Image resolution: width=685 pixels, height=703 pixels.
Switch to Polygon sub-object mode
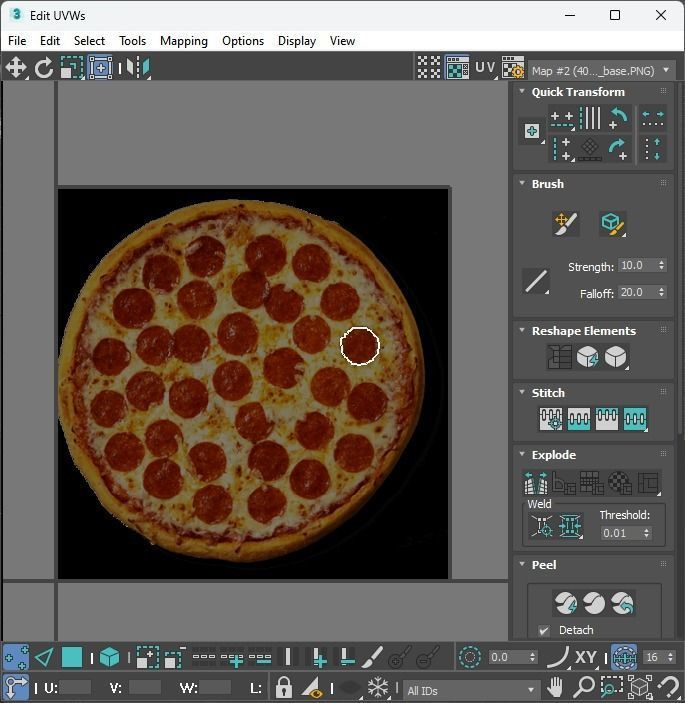coord(72,657)
